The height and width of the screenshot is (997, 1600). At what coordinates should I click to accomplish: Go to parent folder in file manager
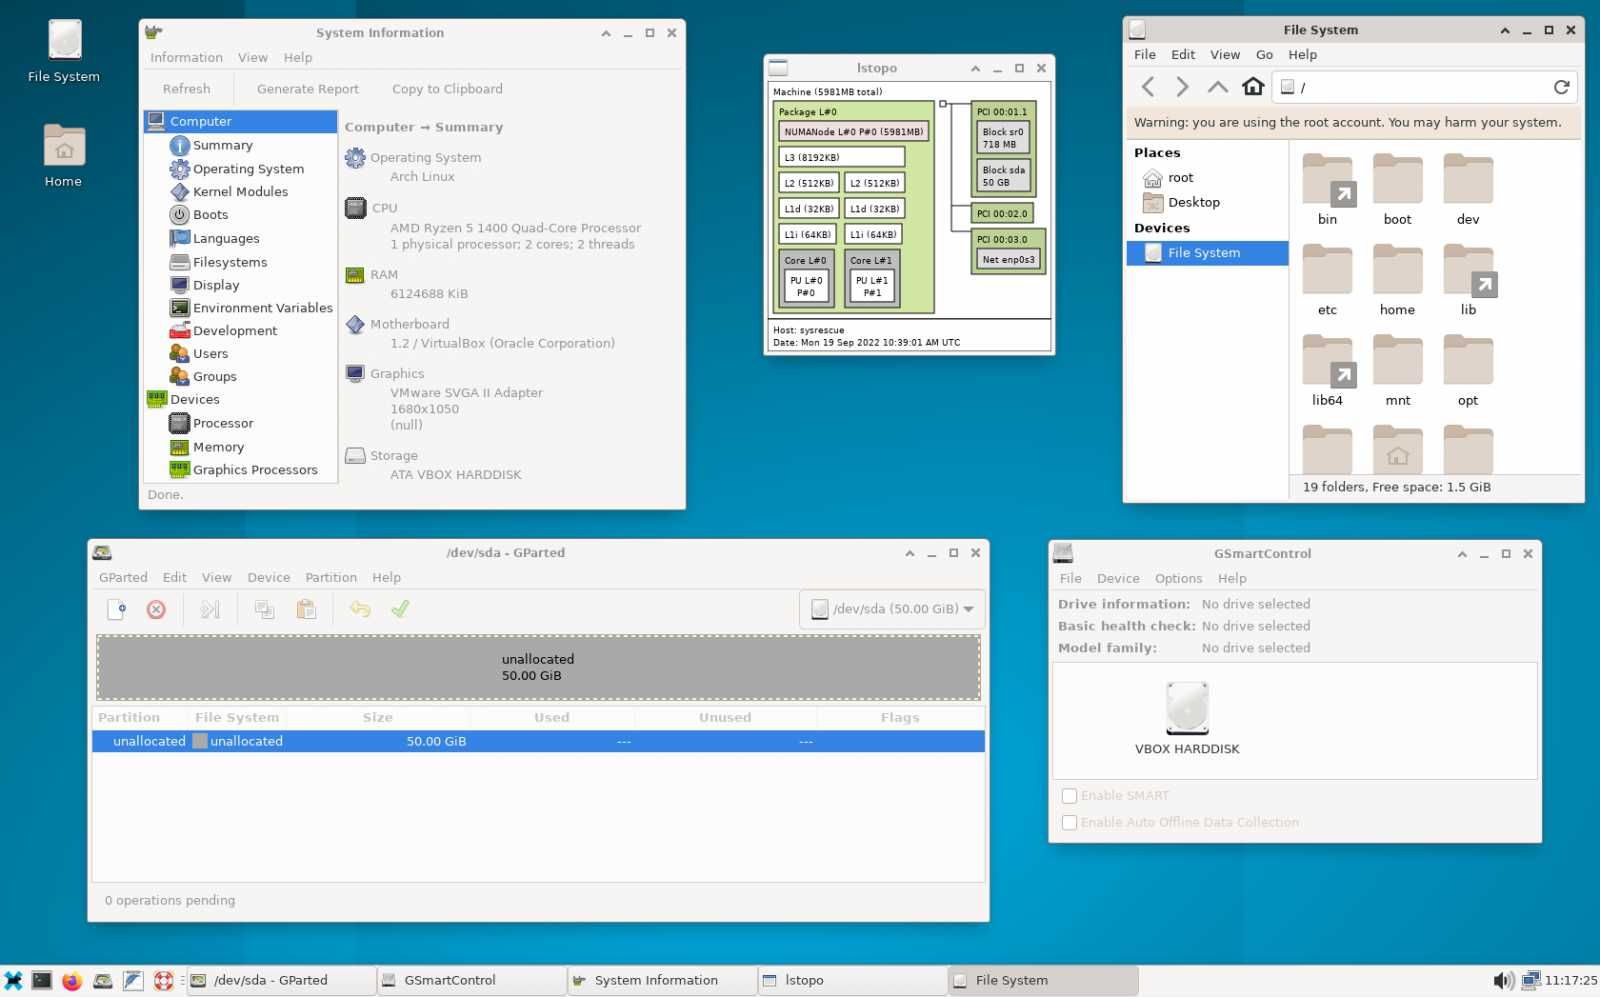click(x=1217, y=87)
